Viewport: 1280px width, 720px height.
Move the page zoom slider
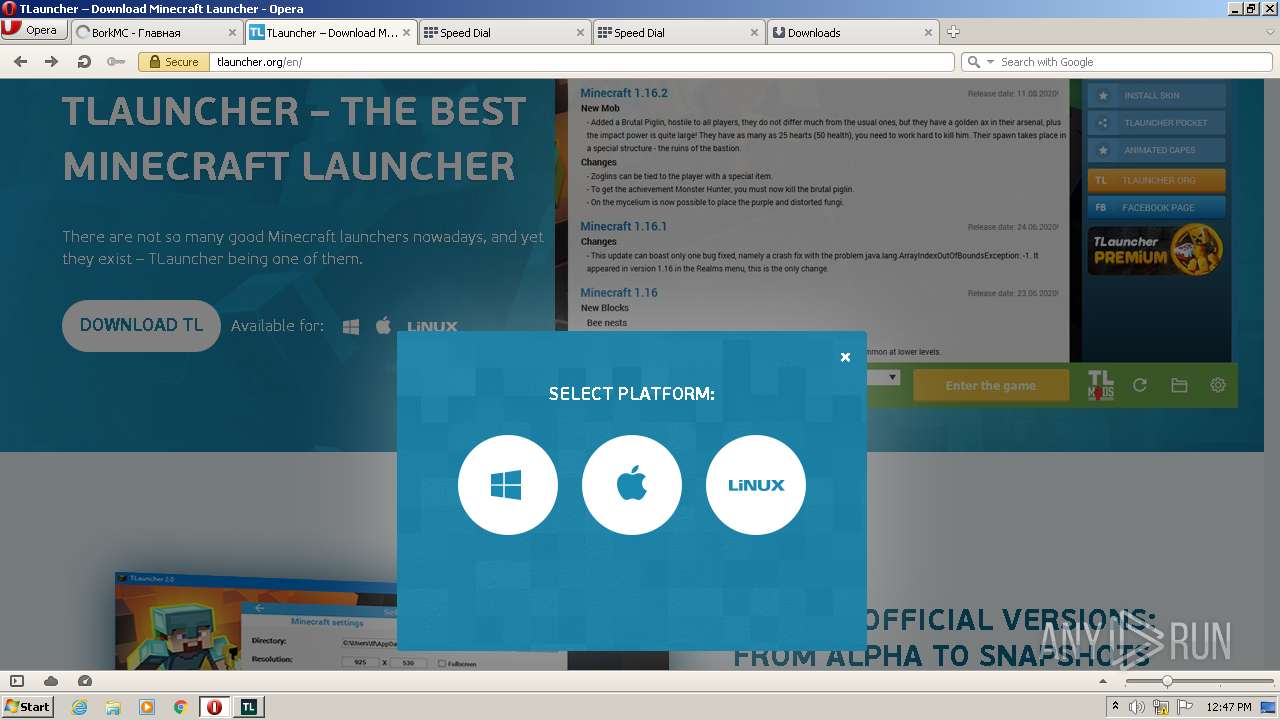tap(1166, 681)
